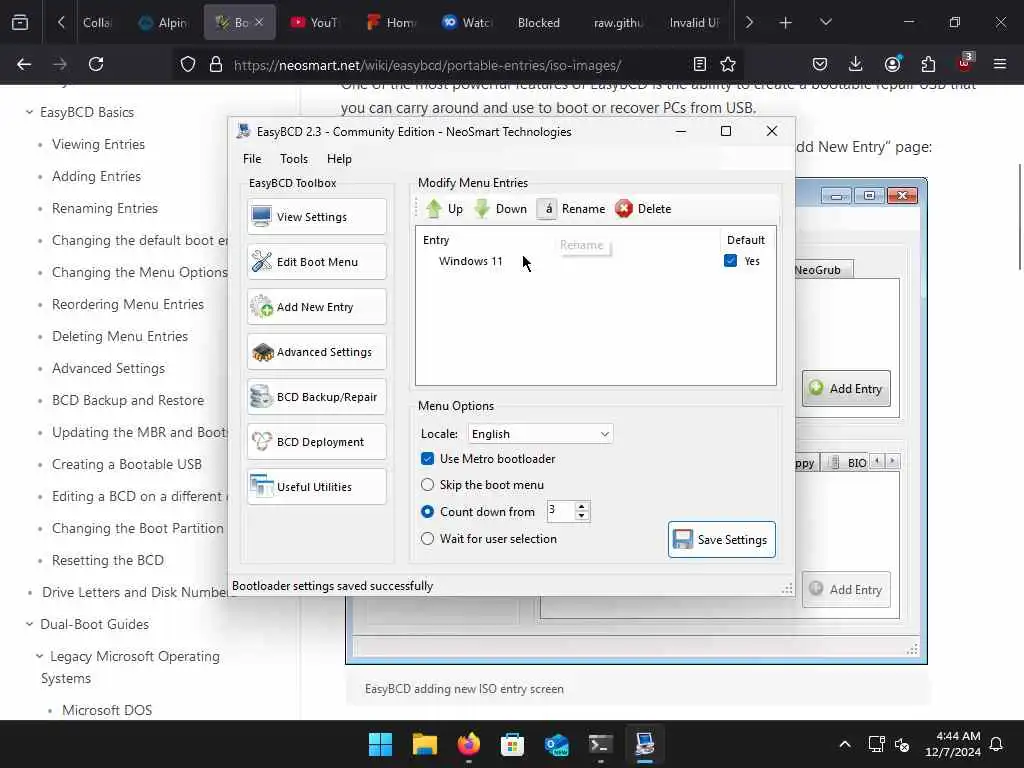Open a new Firefox tab

pyautogui.click(x=786, y=23)
